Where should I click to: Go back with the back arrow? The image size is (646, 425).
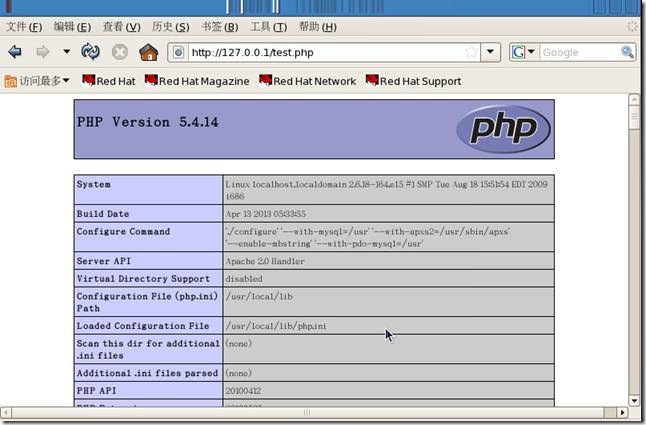click(x=15, y=52)
